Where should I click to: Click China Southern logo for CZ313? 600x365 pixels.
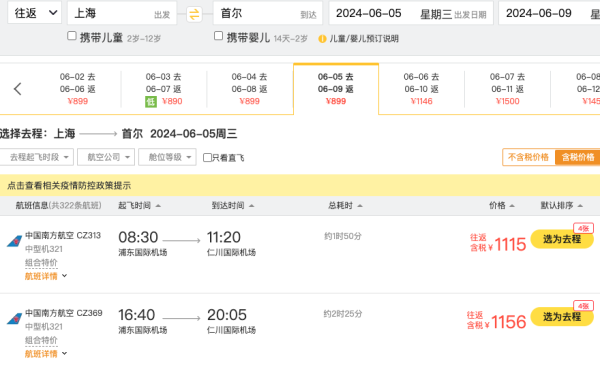tap(15, 241)
